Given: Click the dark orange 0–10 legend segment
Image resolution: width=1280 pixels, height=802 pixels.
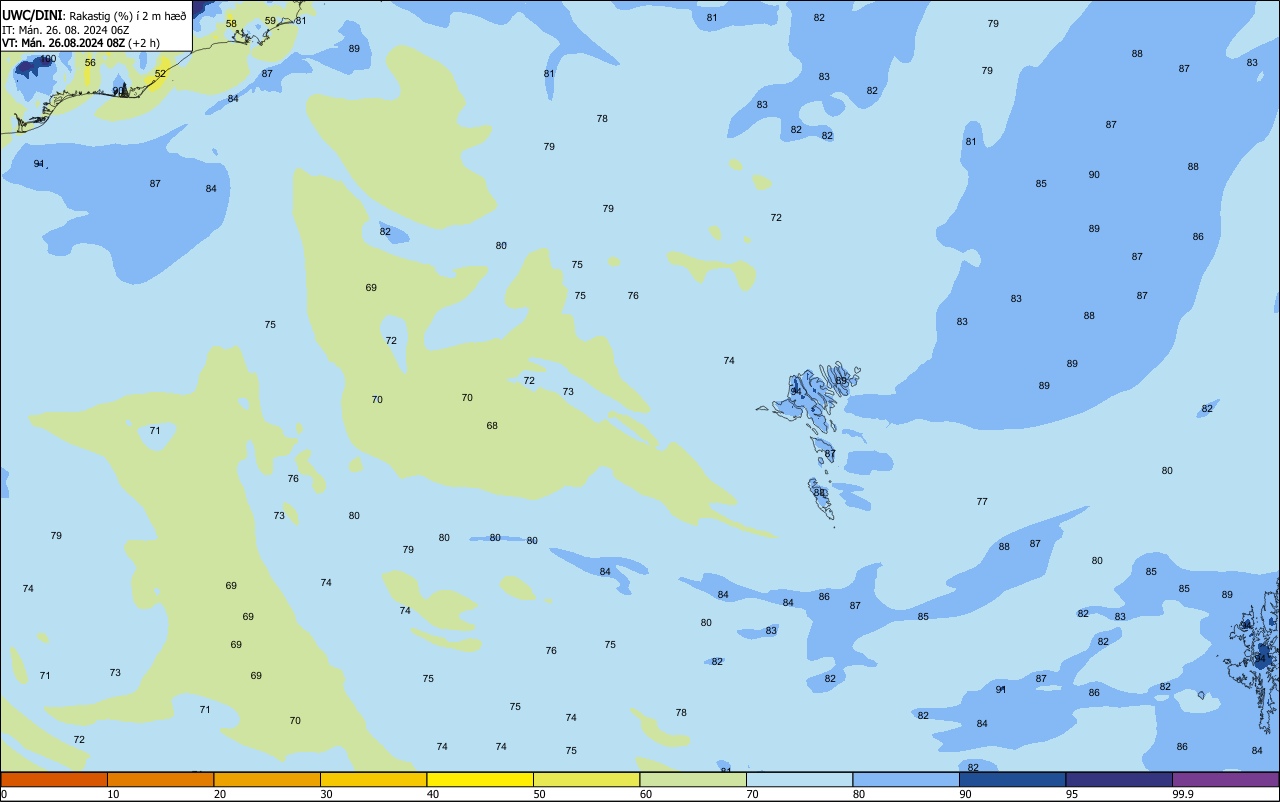Looking at the screenshot, I should 54,779.
